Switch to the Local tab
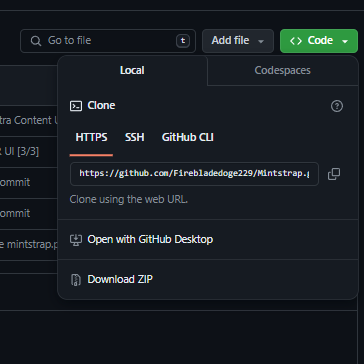The image size is (364, 364). (132, 70)
